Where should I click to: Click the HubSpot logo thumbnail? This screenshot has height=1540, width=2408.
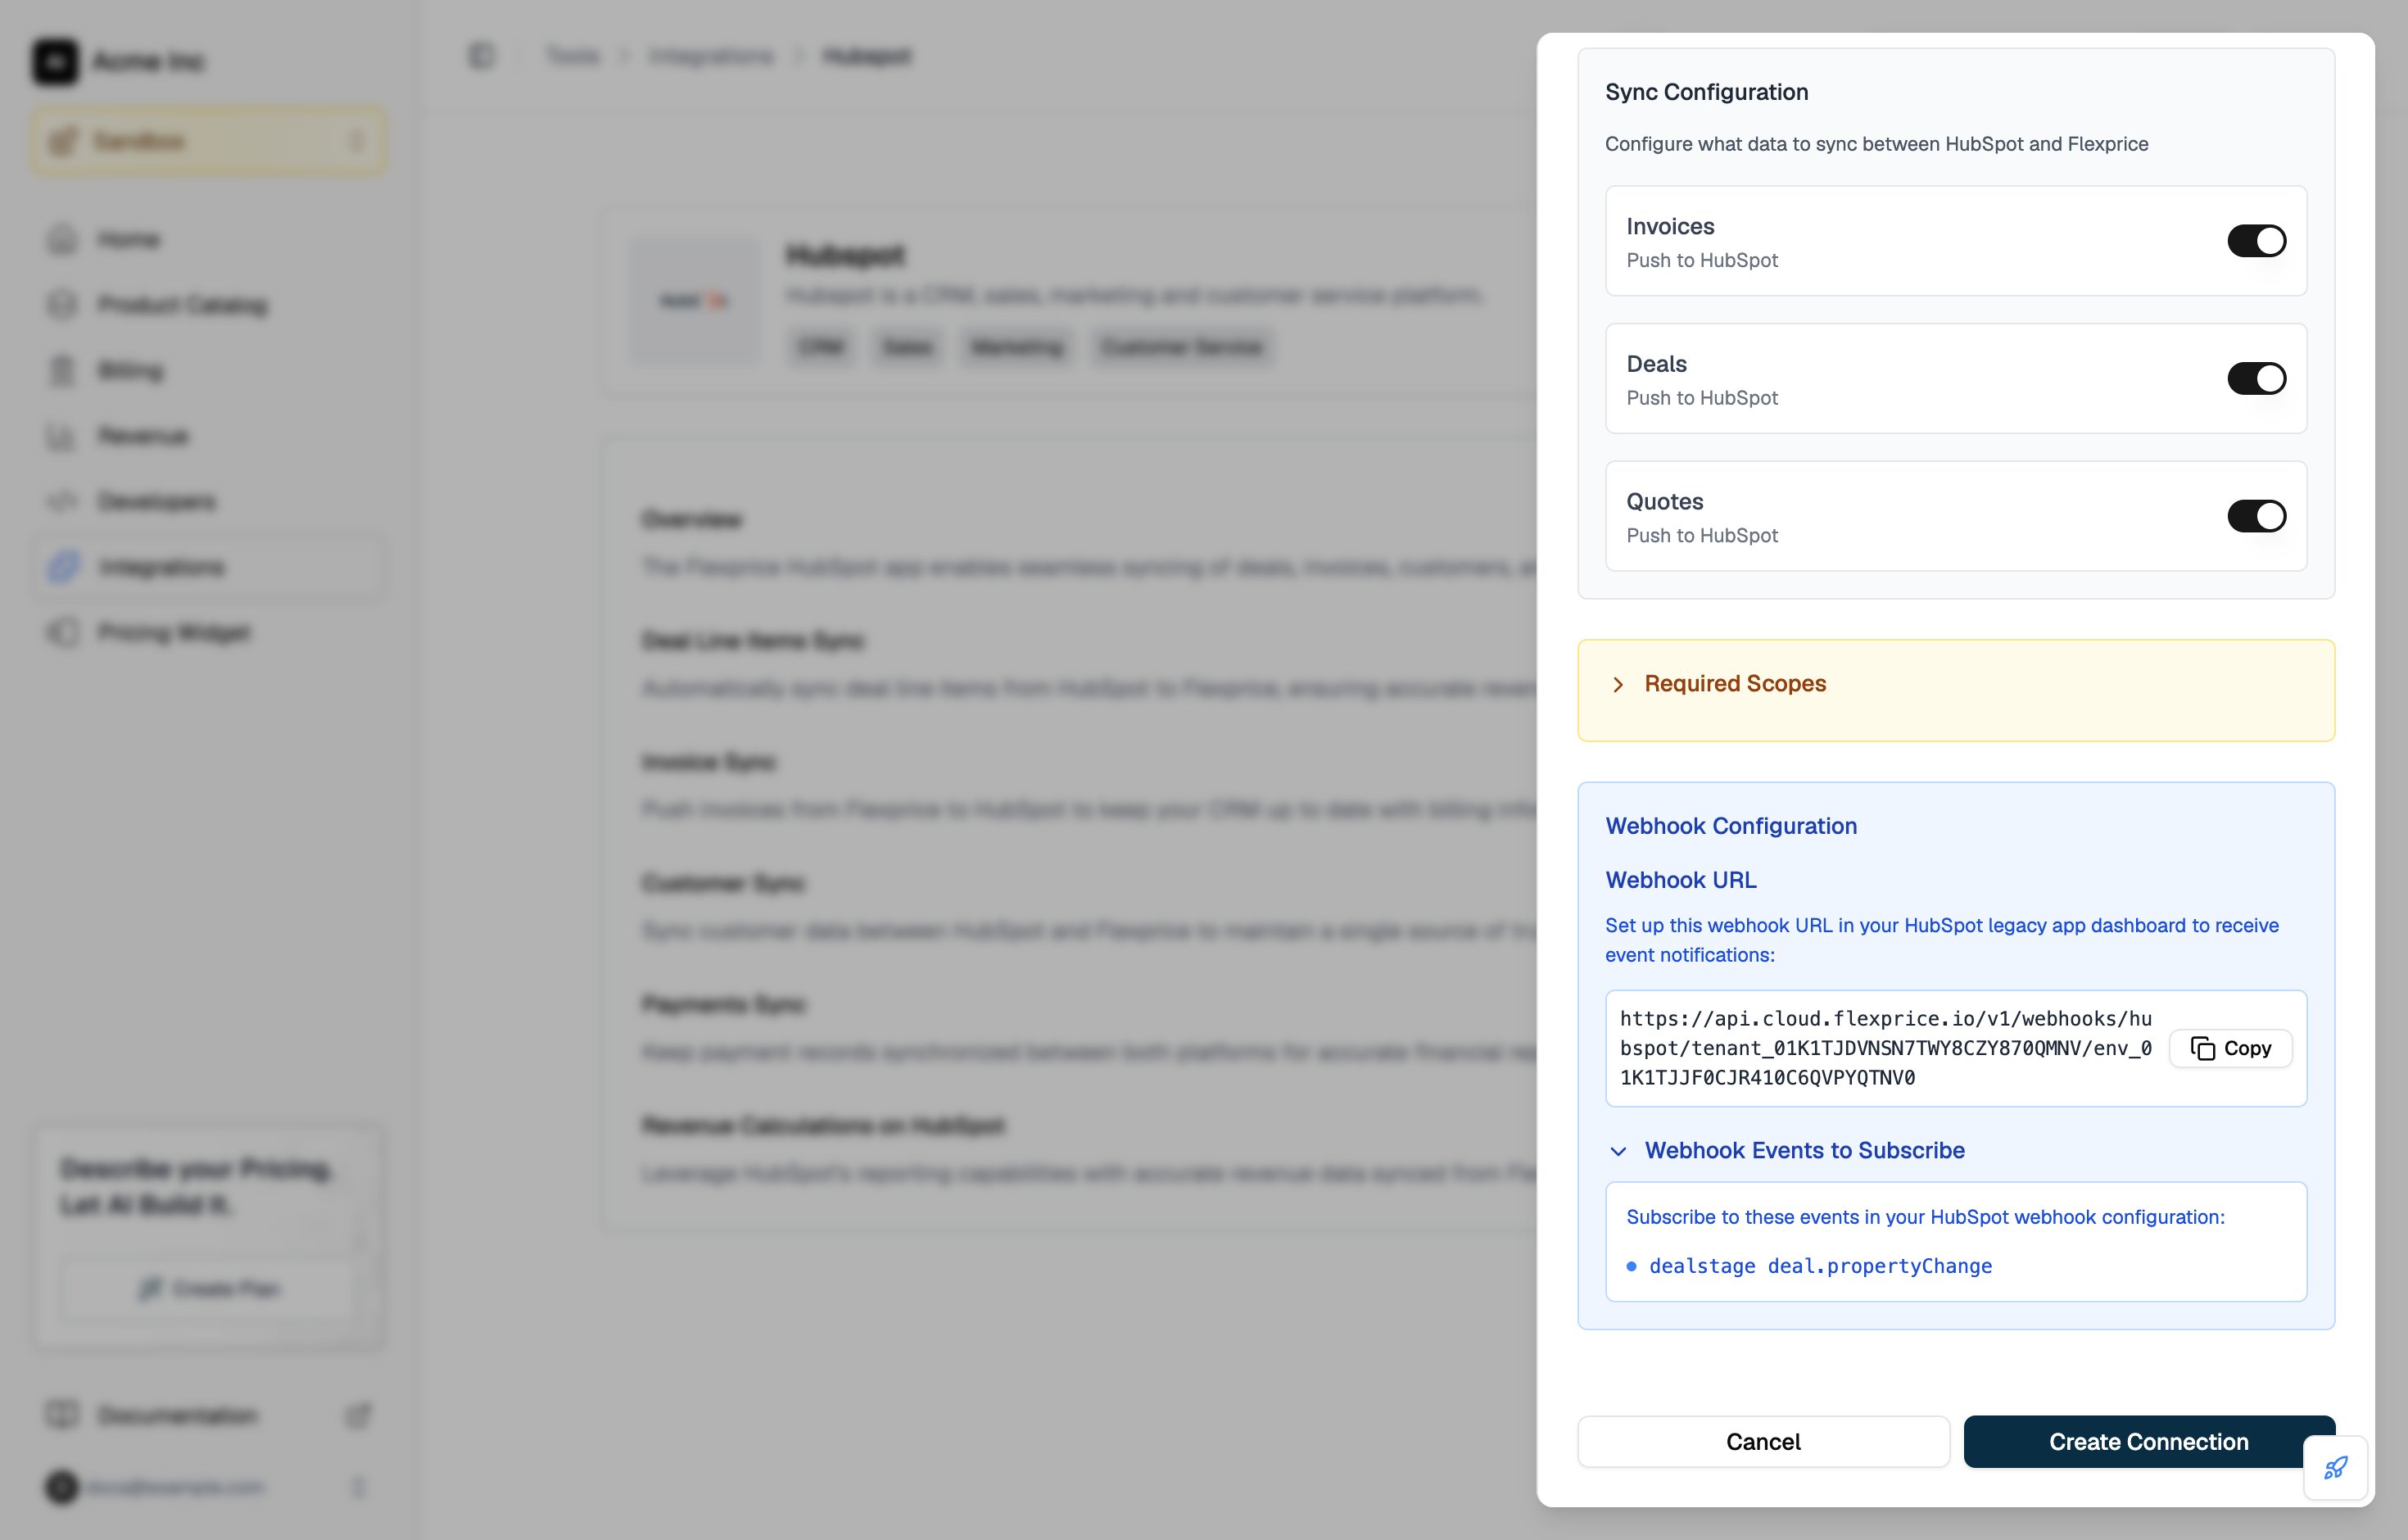694,301
